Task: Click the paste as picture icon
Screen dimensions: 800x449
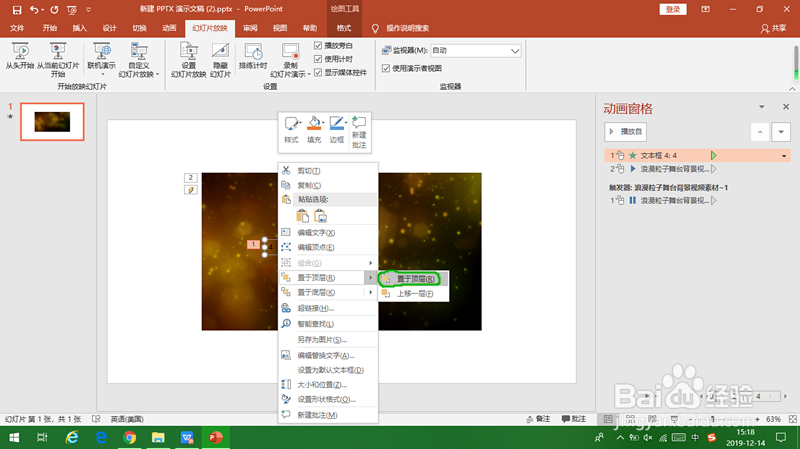Action: (x=320, y=216)
